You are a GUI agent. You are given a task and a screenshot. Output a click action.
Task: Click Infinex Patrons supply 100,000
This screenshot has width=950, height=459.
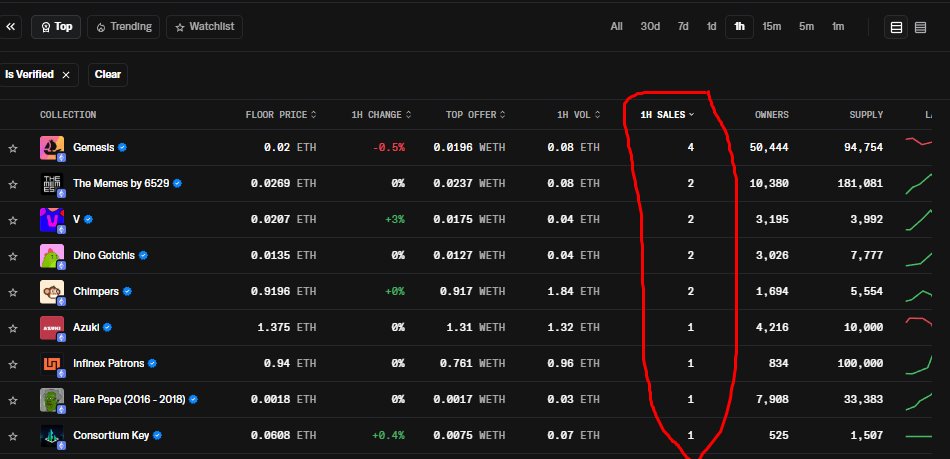tap(860, 363)
